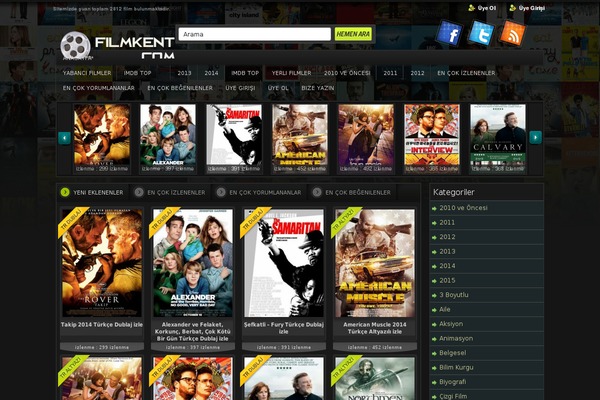Click the grey arrow beside En Çok Beğenilenler tab
The width and height of the screenshot is (600, 400).
317,192
